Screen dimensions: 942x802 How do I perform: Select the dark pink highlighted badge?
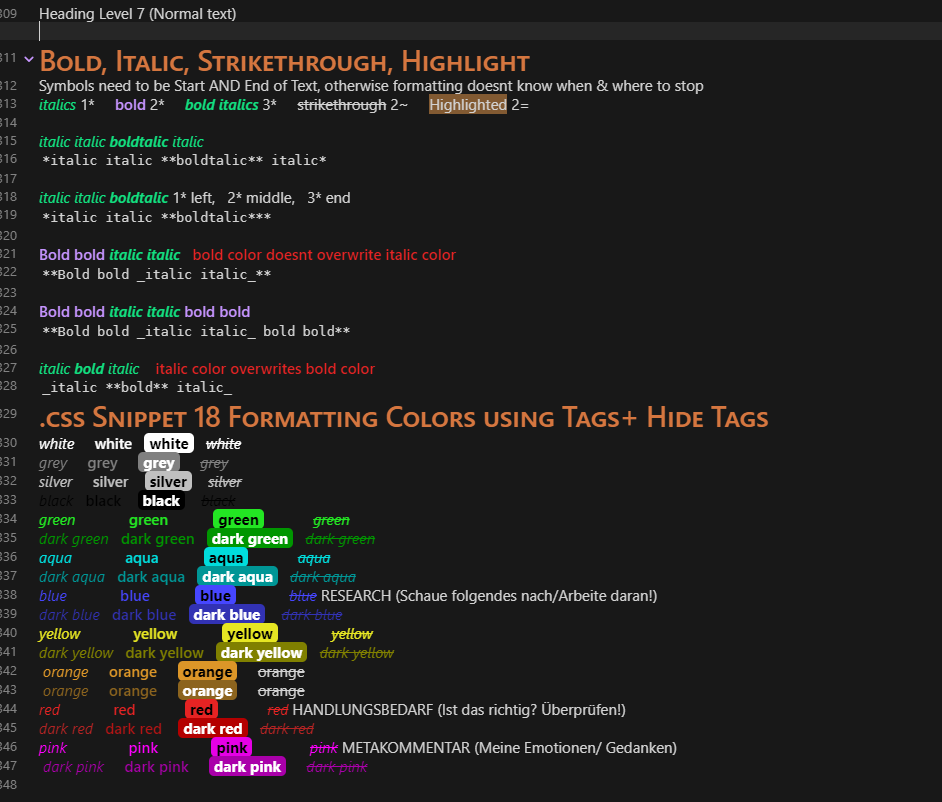[x=247, y=766]
